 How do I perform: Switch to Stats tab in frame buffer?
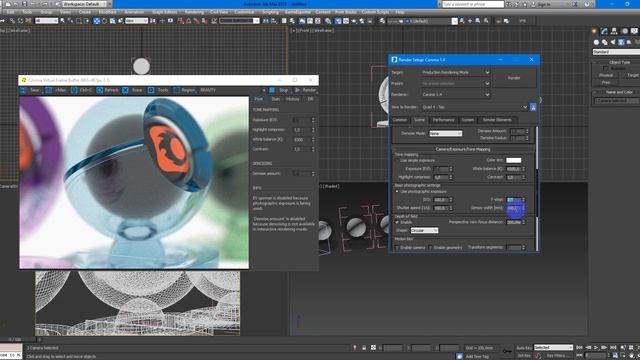pyautogui.click(x=276, y=99)
